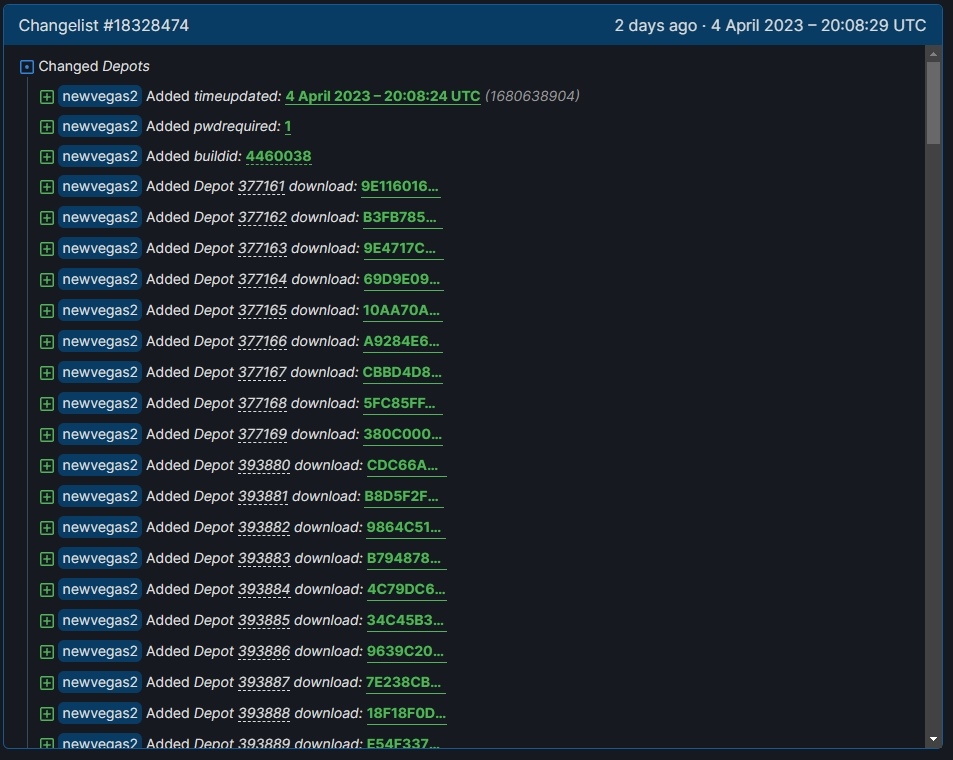Screen dimensions: 953x760
Task: Click newvegas2 branch tag on Depot 377167 row
Action: click(x=100, y=373)
